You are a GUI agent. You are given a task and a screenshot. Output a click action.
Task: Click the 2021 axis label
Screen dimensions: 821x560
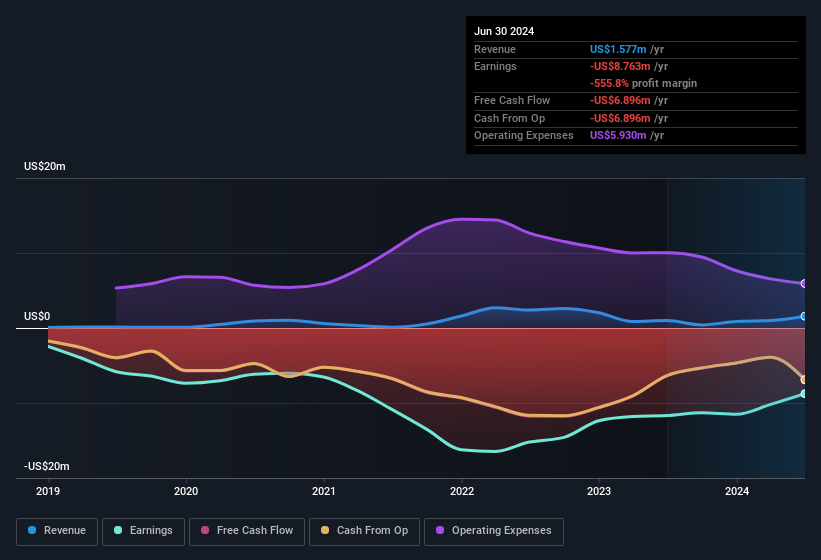point(324,491)
